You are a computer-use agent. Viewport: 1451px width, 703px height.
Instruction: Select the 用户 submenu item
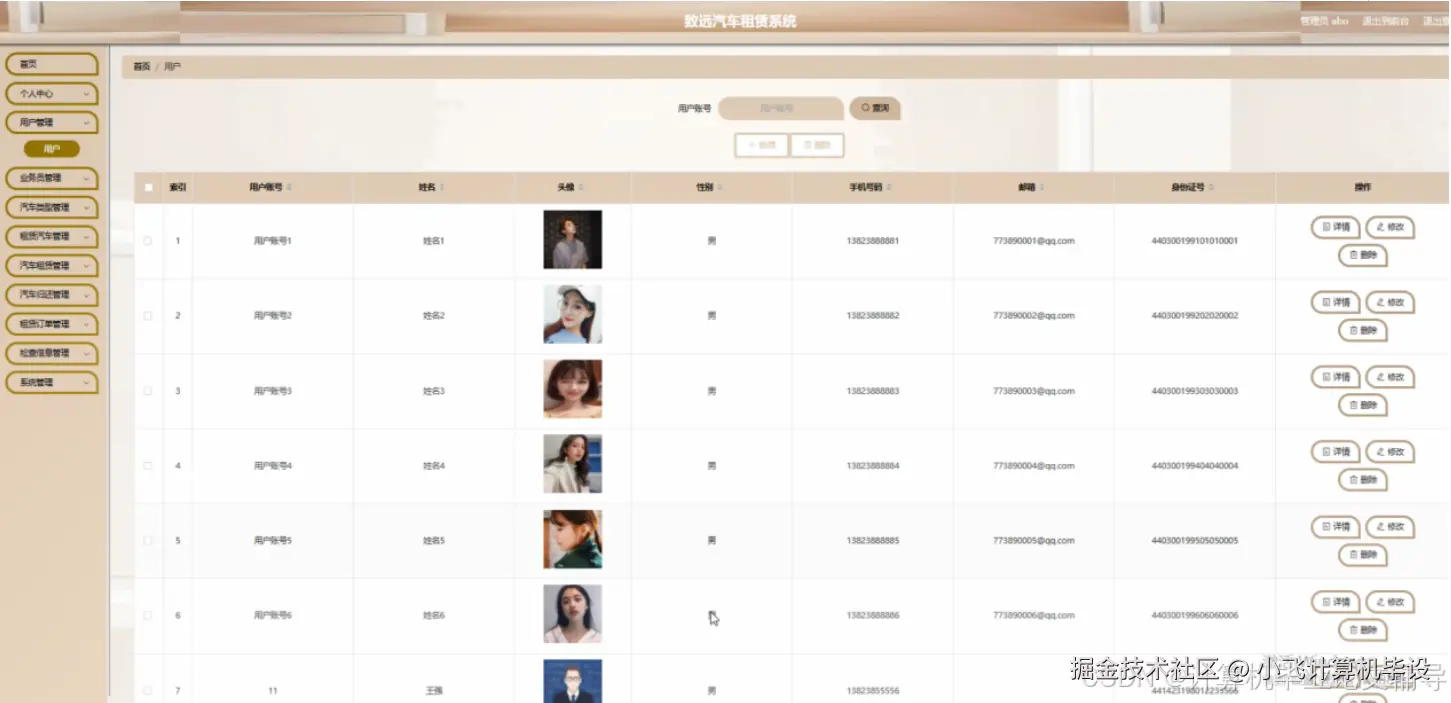(52, 149)
